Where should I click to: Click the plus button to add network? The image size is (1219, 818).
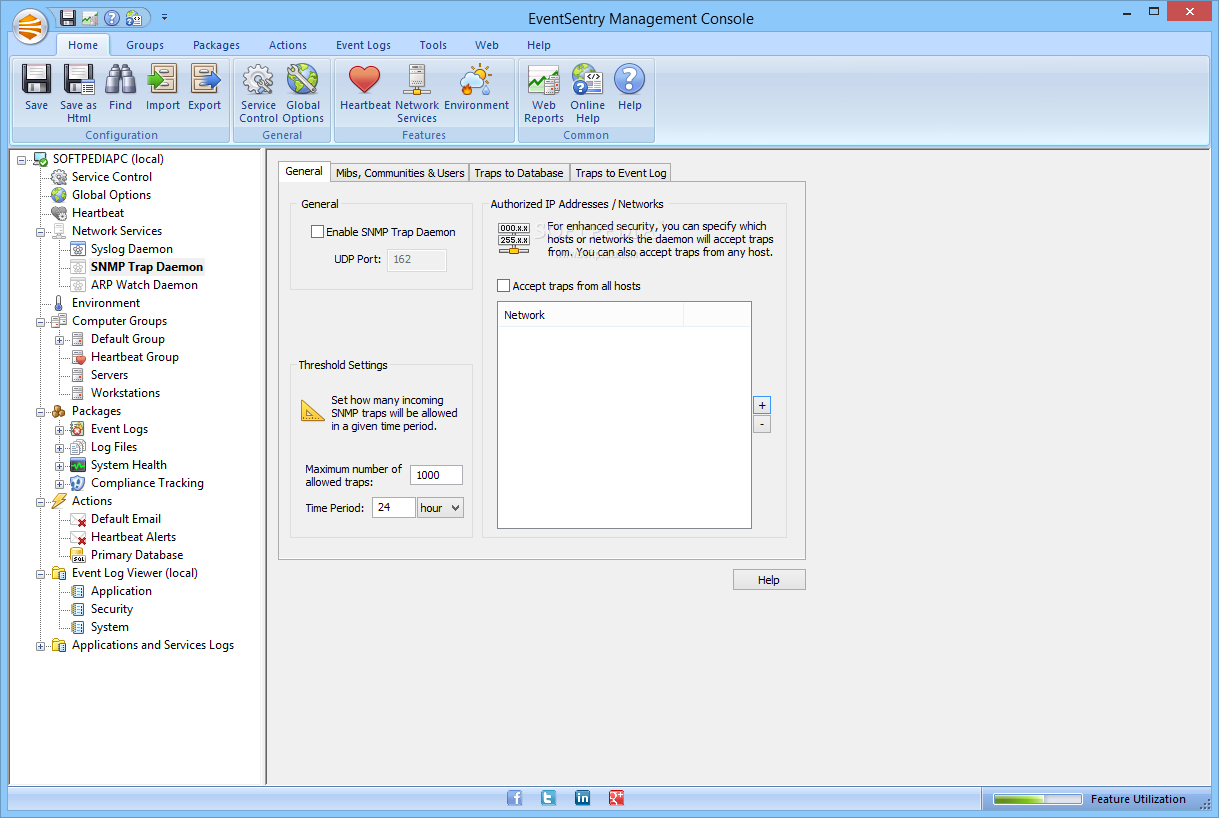pyautogui.click(x=762, y=405)
